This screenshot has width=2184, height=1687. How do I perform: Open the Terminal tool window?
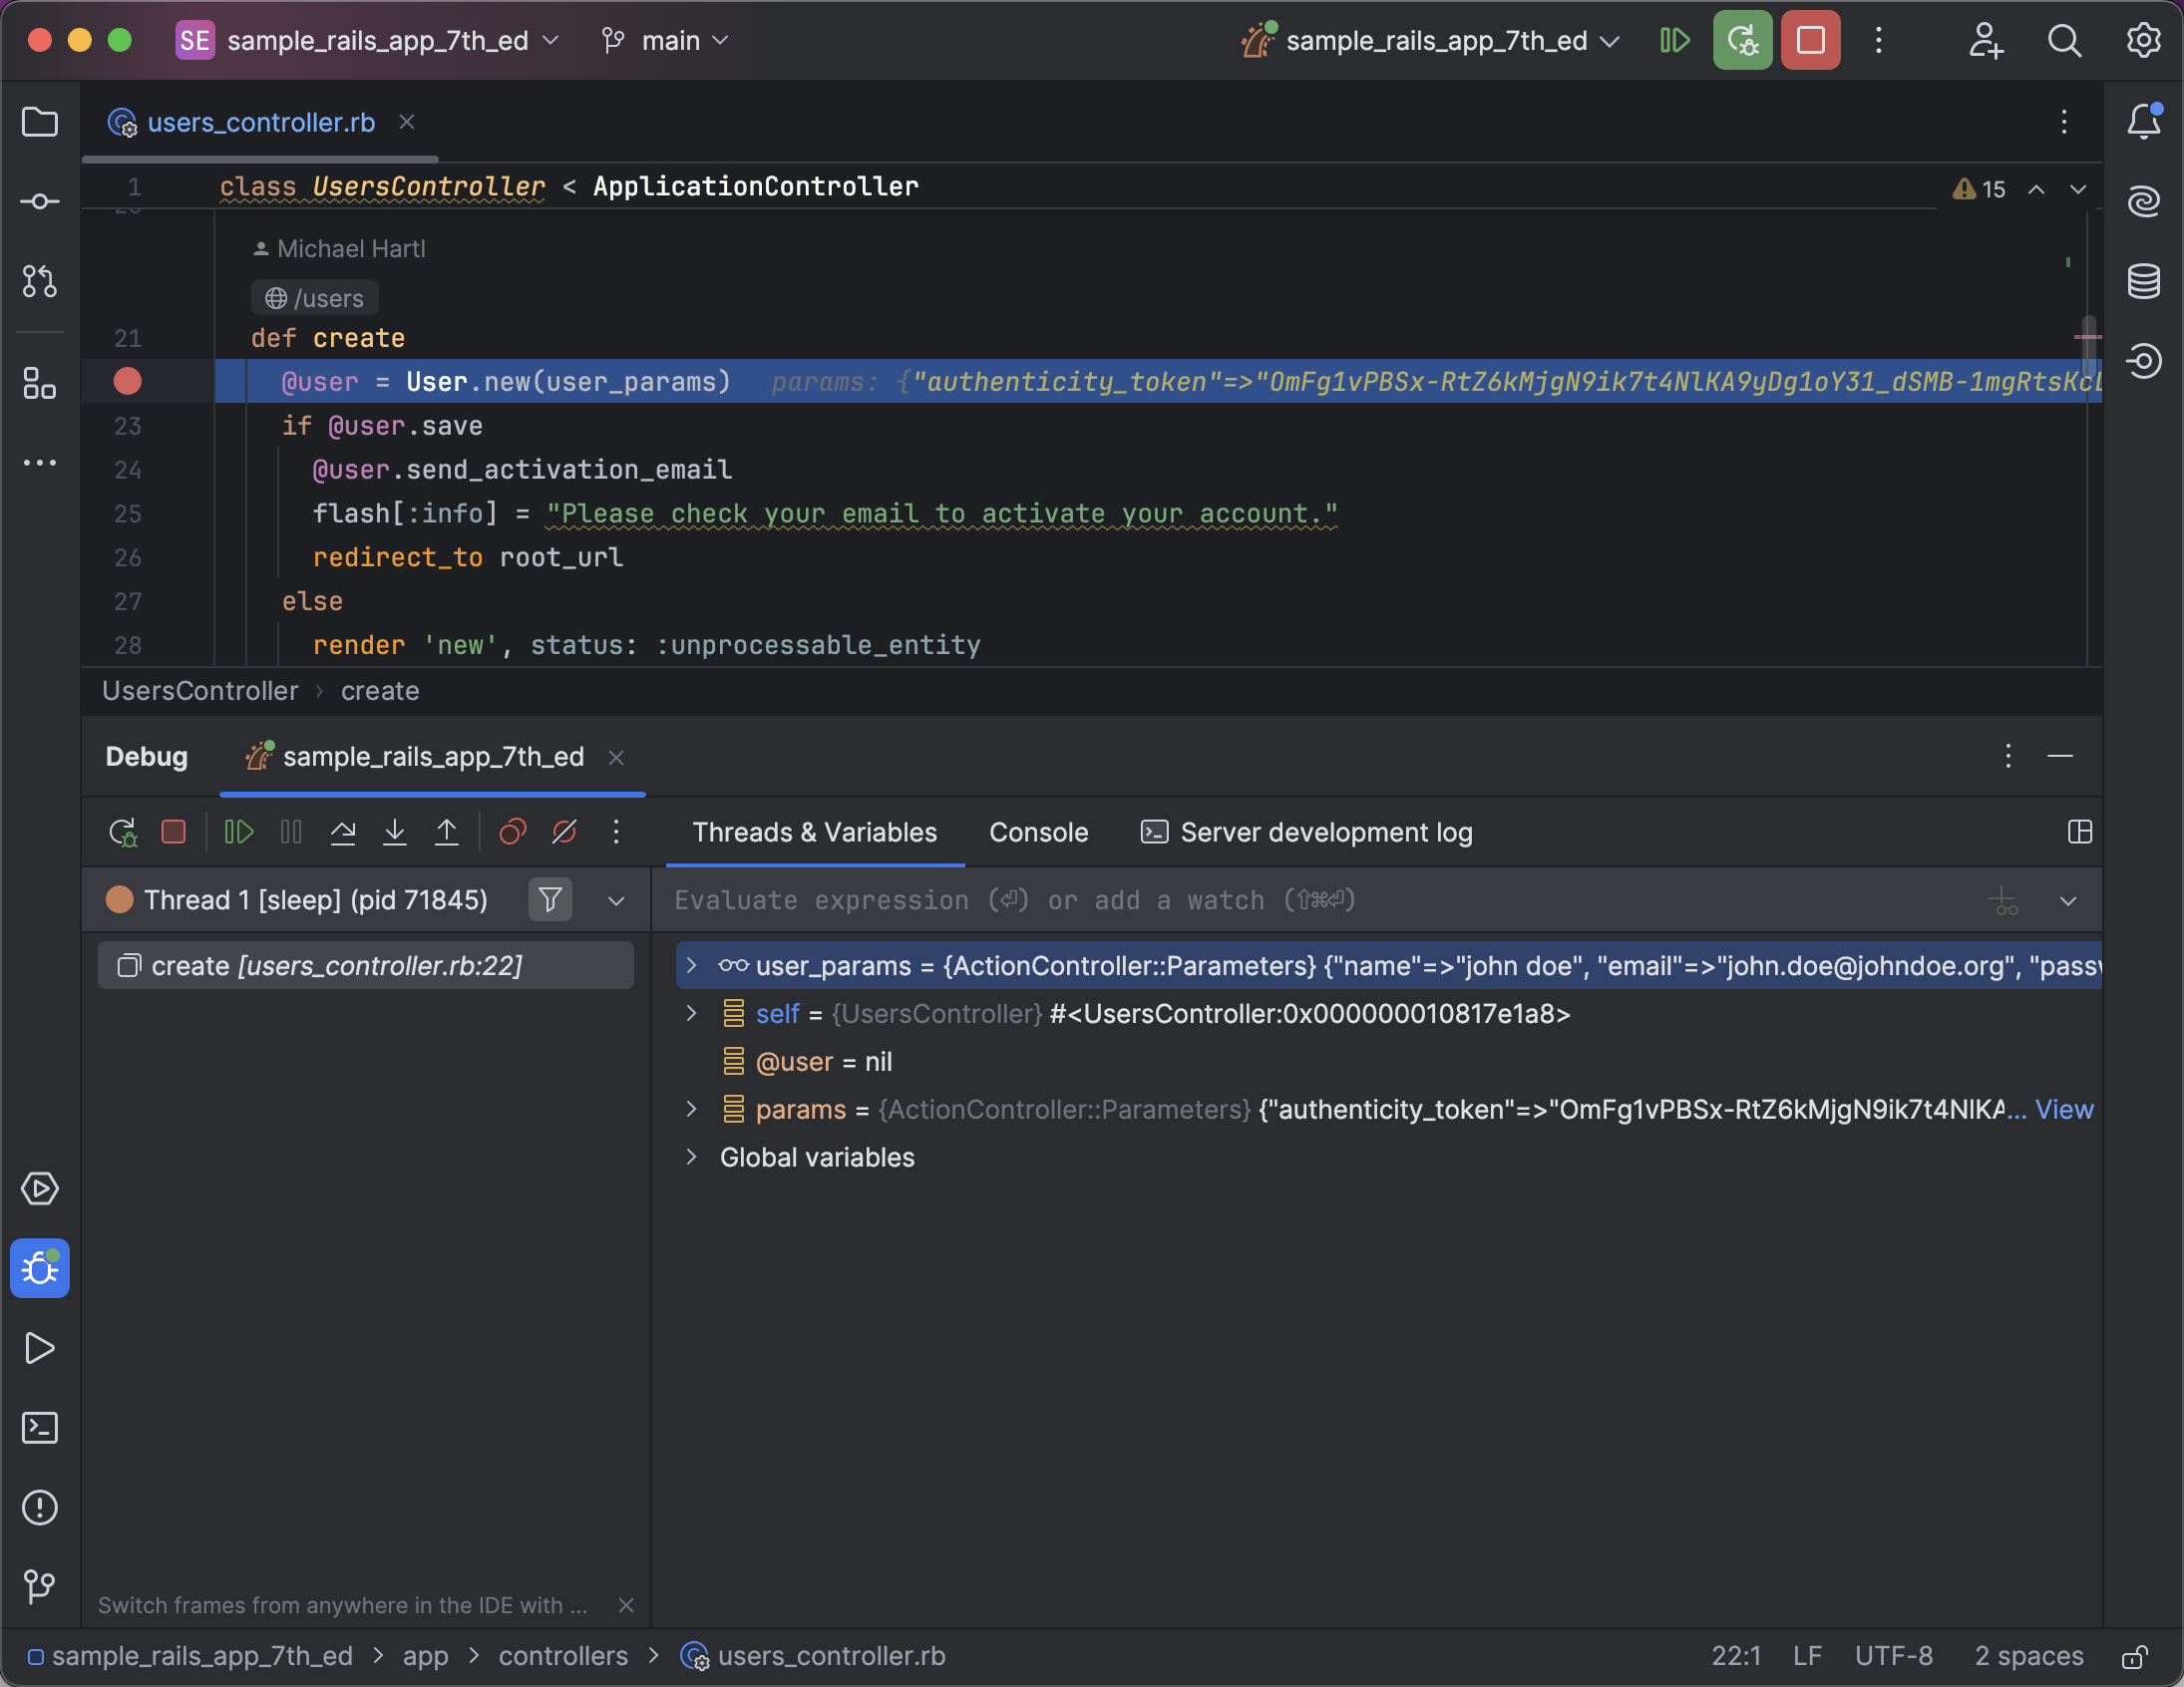40,1428
